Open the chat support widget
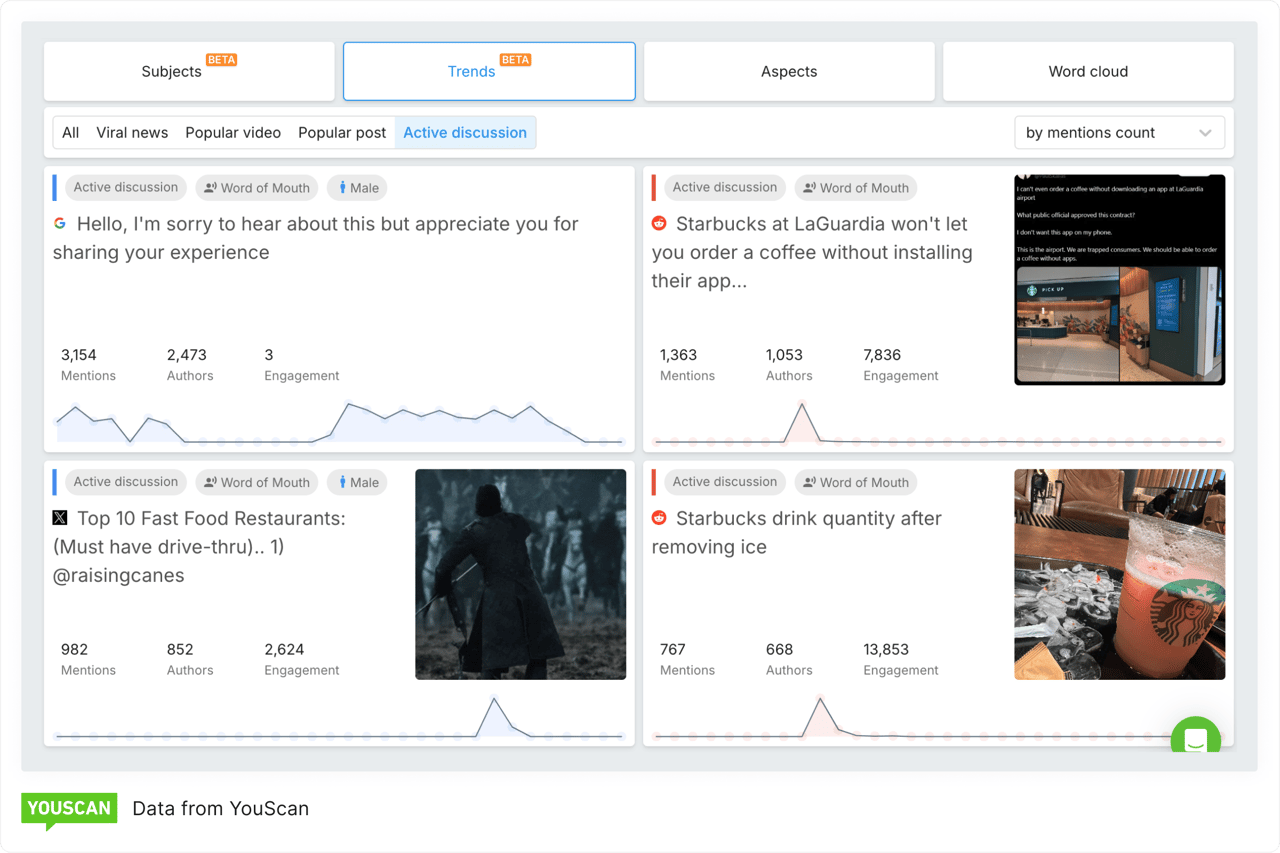 [x=1195, y=741]
